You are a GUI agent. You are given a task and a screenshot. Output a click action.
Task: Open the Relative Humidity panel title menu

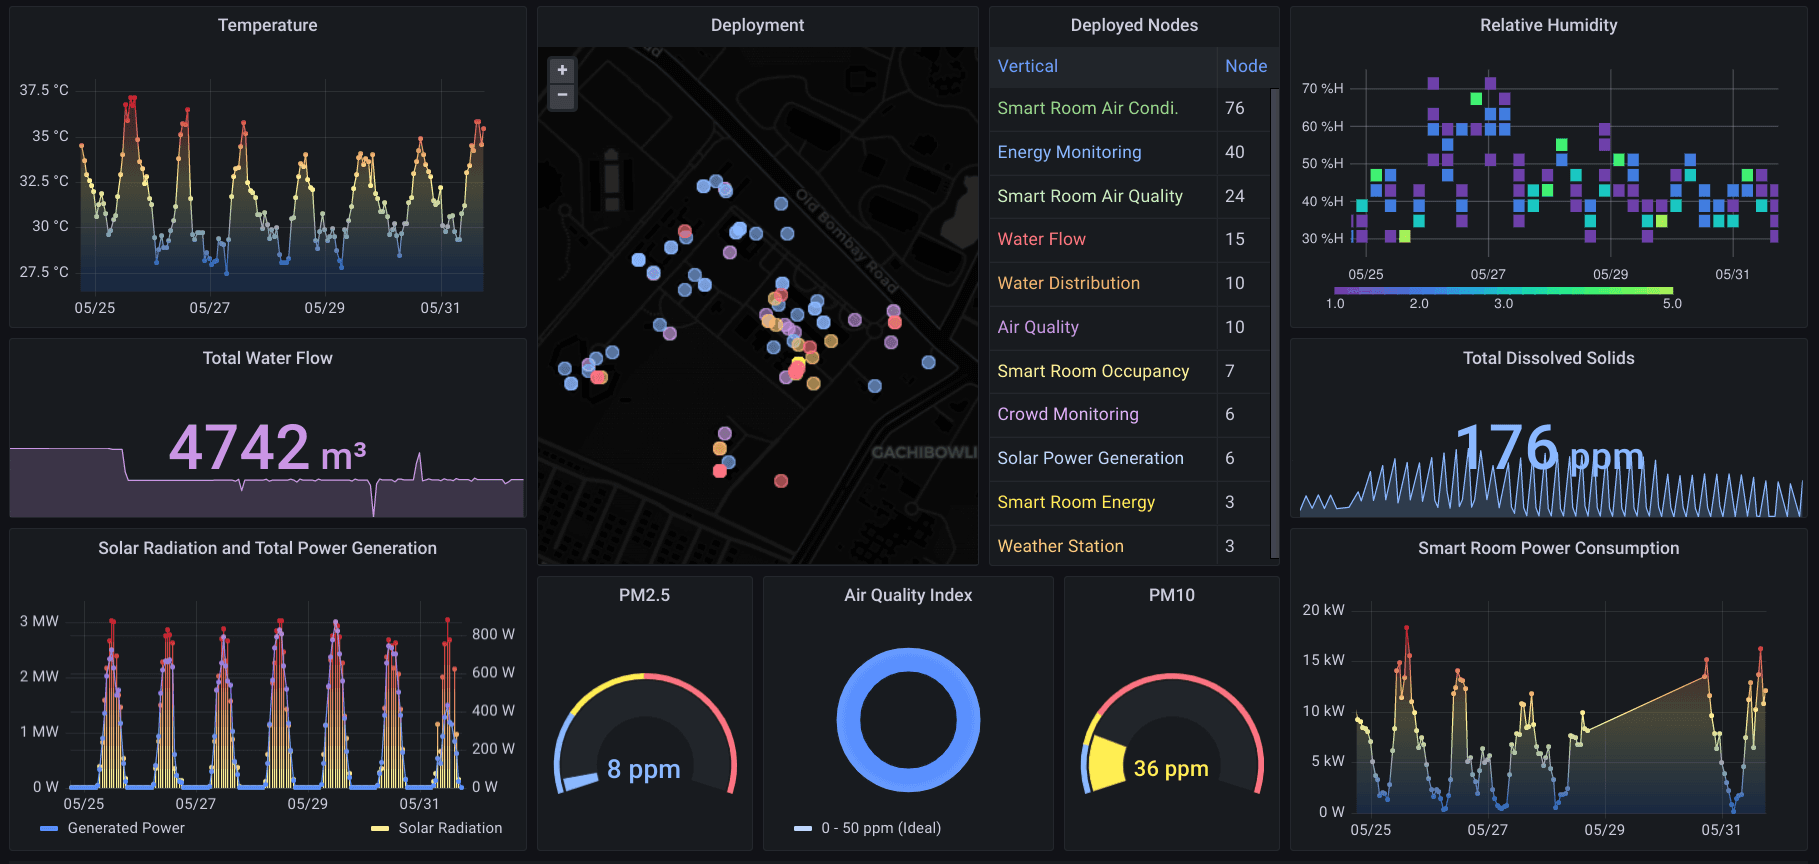click(x=1548, y=25)
